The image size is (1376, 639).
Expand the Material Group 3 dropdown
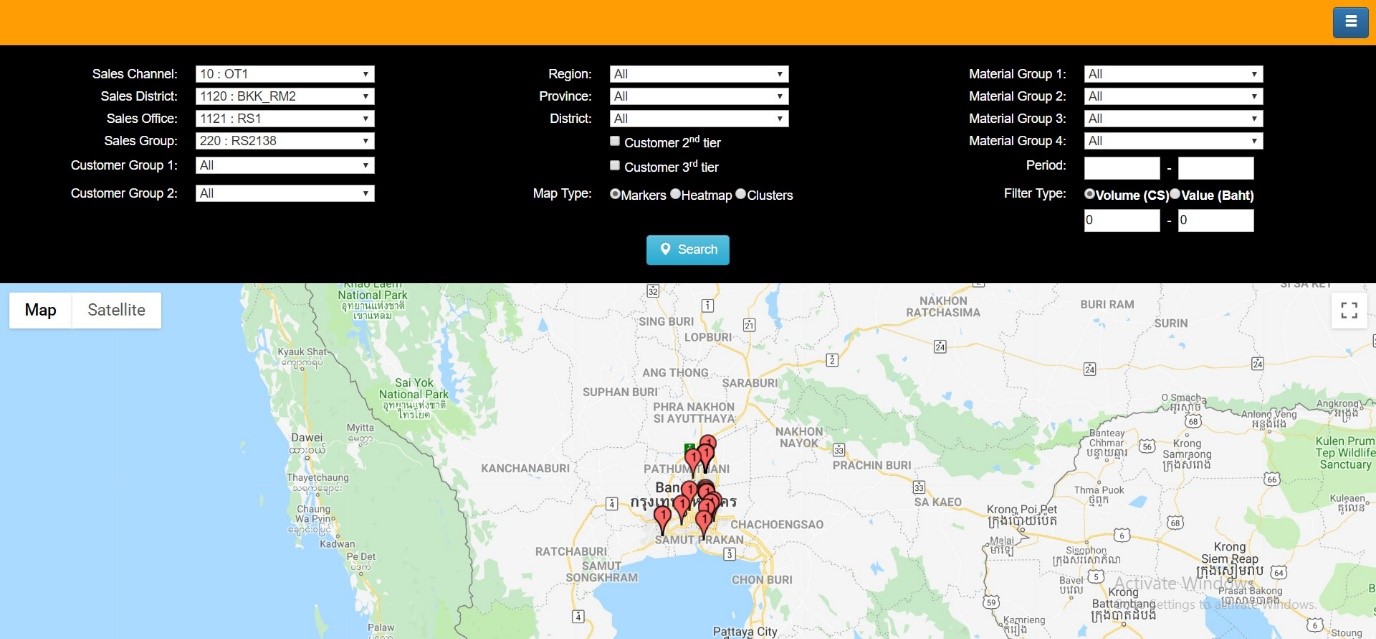pyautogui.click(x=1174, y=118)
